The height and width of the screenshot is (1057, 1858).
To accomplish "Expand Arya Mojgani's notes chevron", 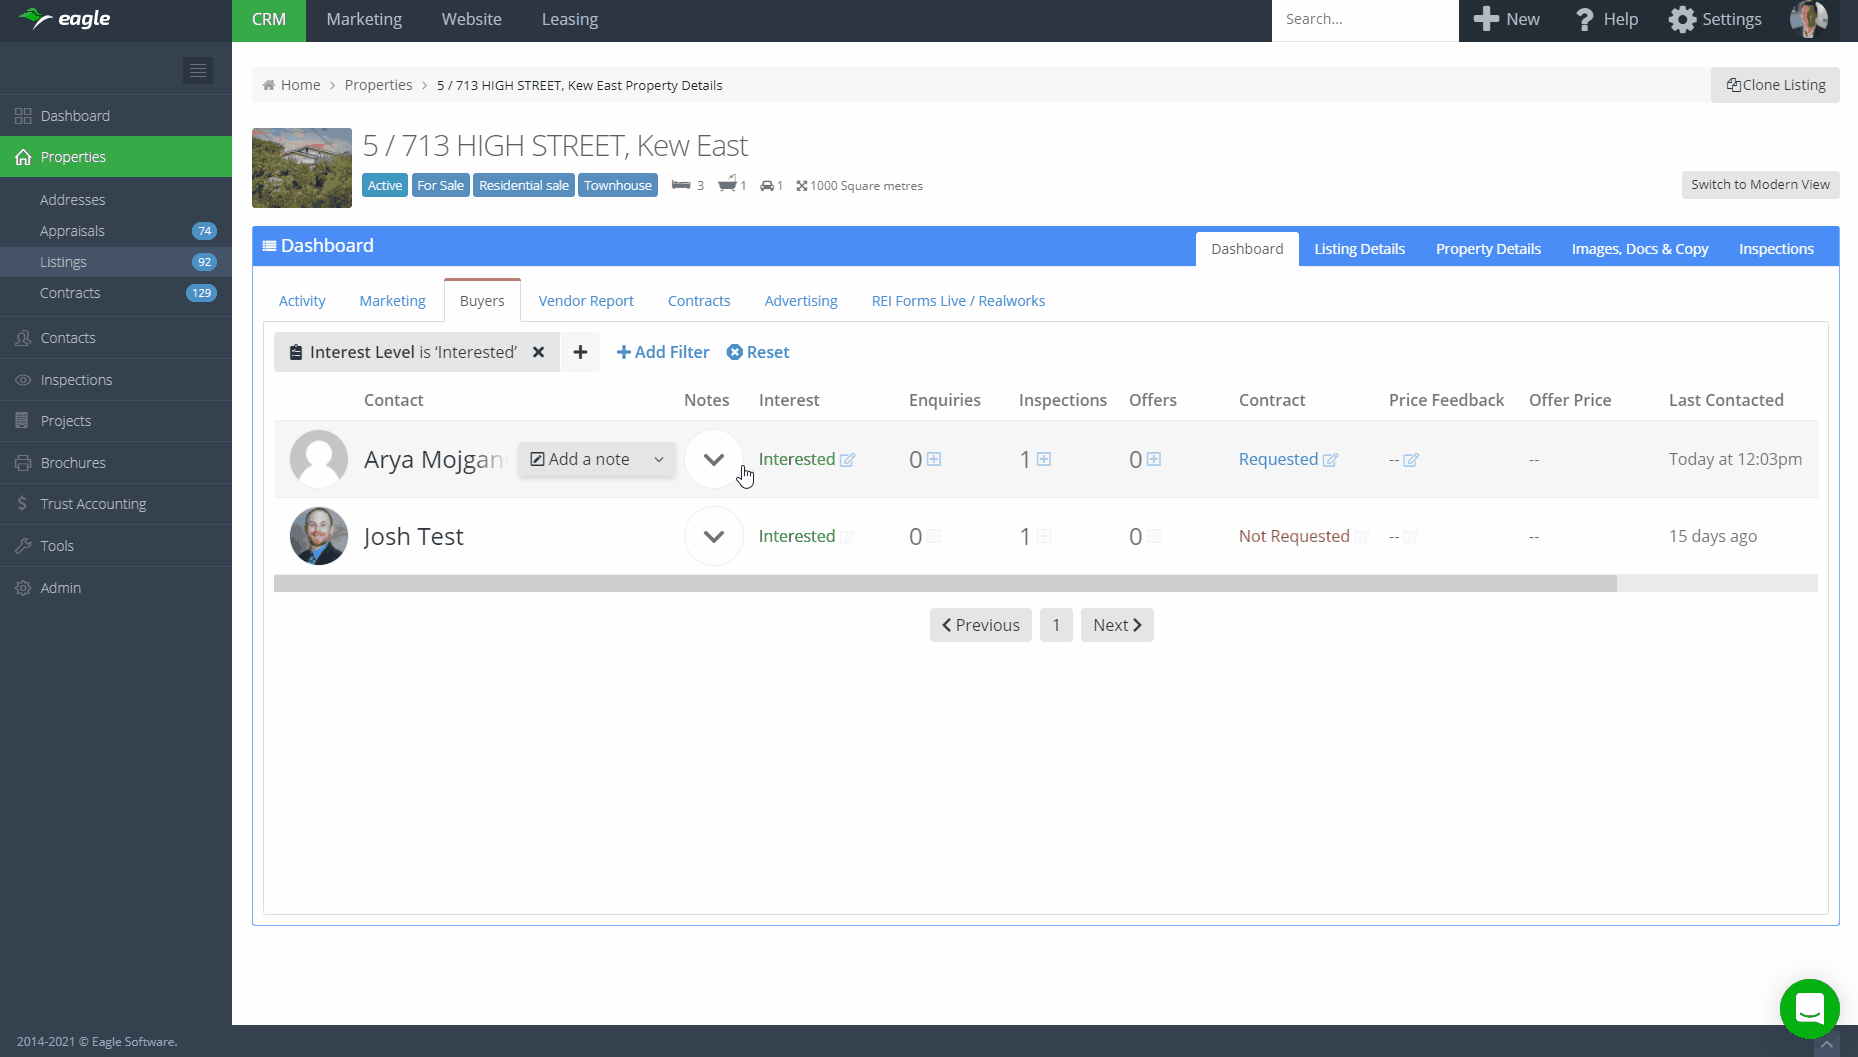I will (x=713, y=459).
